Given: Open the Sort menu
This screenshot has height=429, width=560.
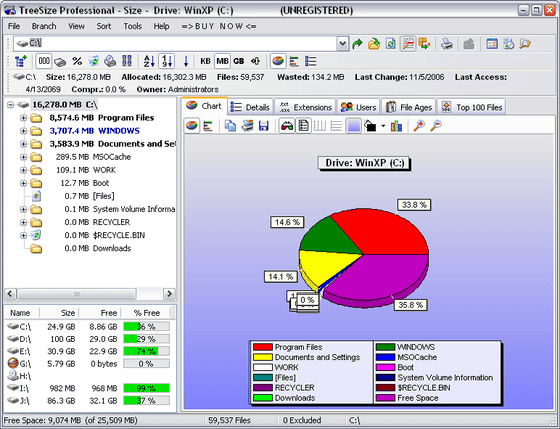Looking at the screenshot, I should pos(104,26).
